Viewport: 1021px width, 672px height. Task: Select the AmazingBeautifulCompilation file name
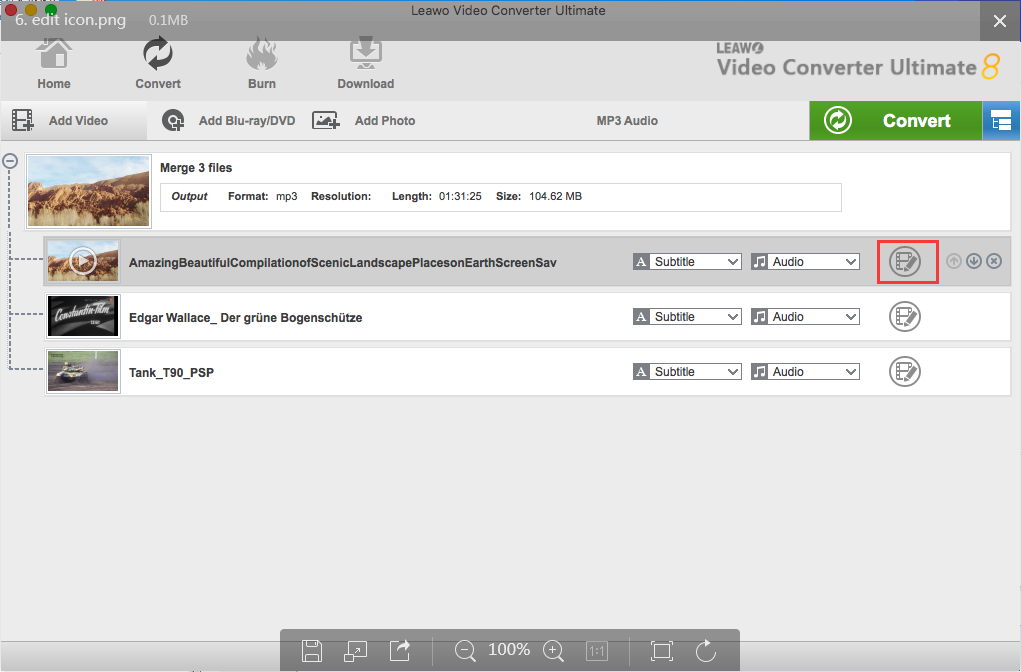tap(343, 263)
